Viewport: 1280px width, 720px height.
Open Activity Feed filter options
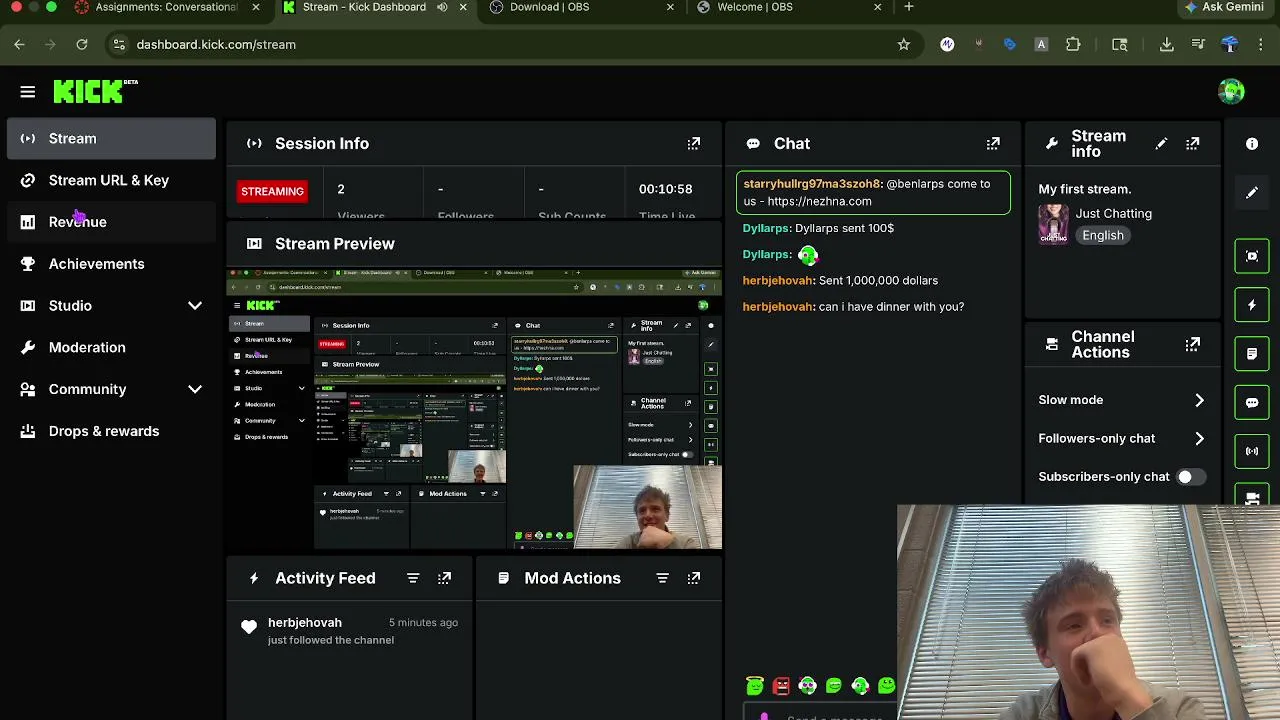click(x=413, y=578)
